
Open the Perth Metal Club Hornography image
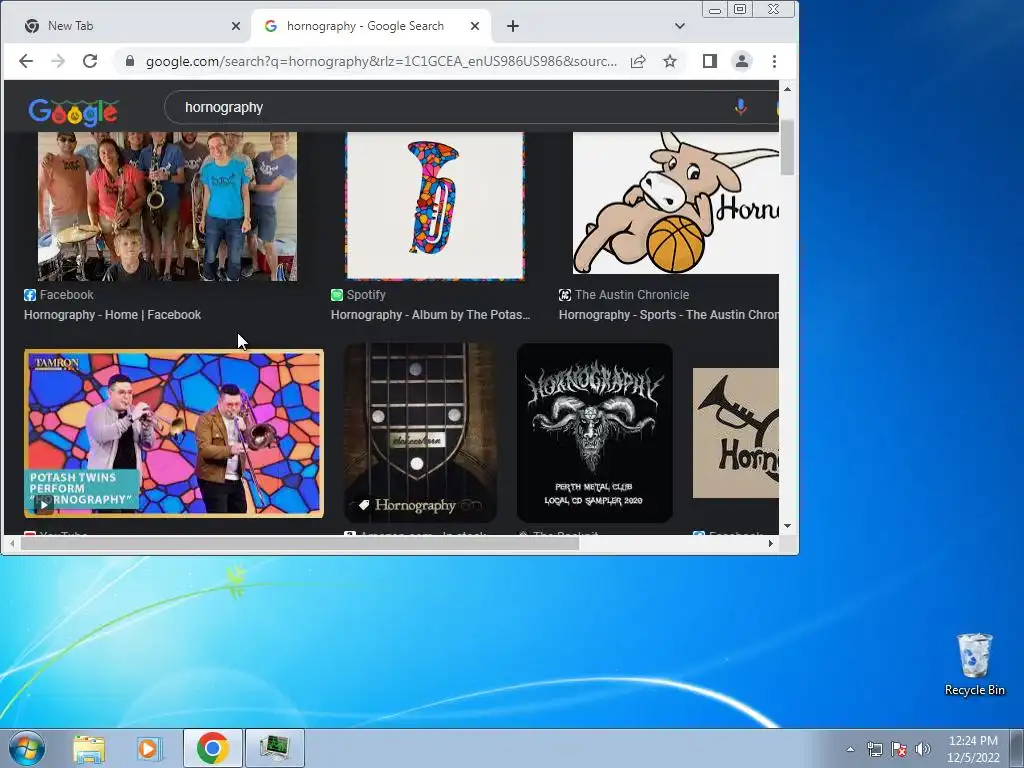pyautogui.click(x=594, y=432)
